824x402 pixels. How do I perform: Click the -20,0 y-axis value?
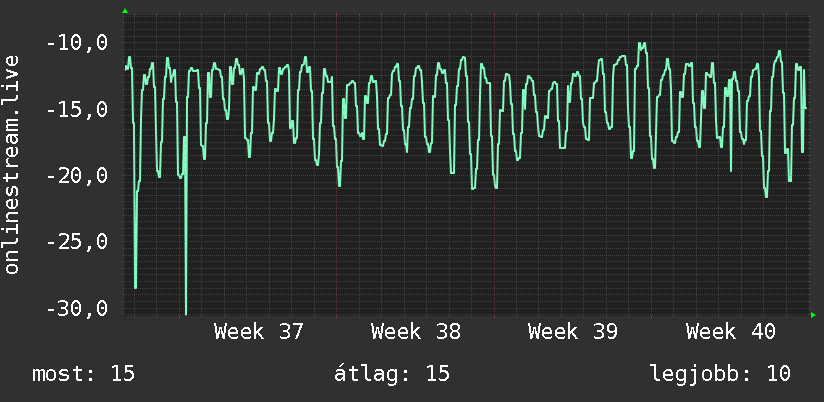tap(77, 176)
